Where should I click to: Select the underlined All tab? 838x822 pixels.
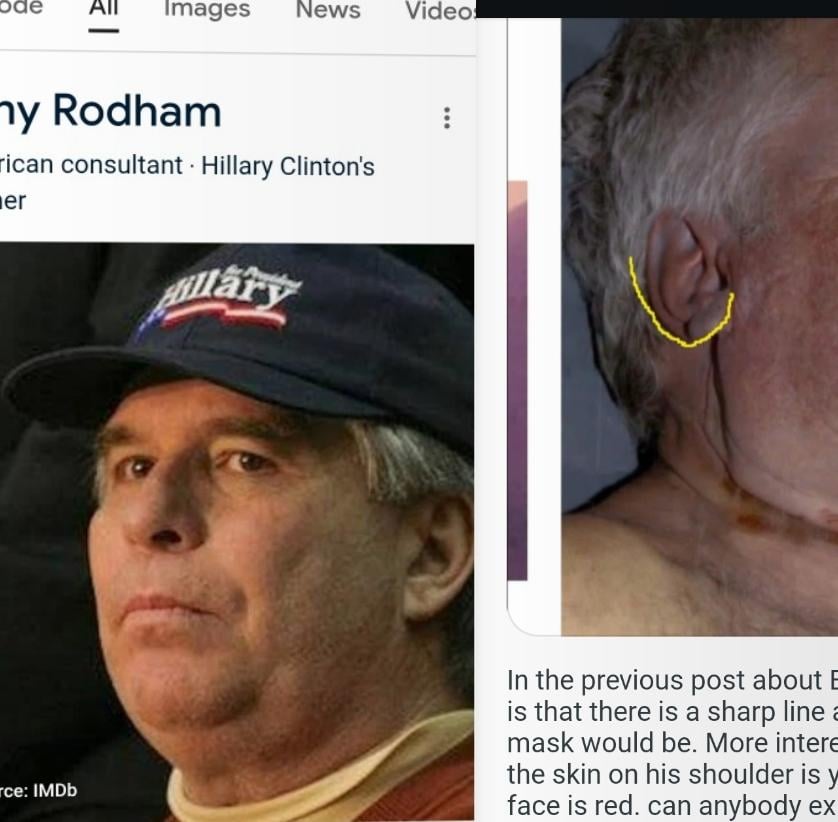click(104, 11)
